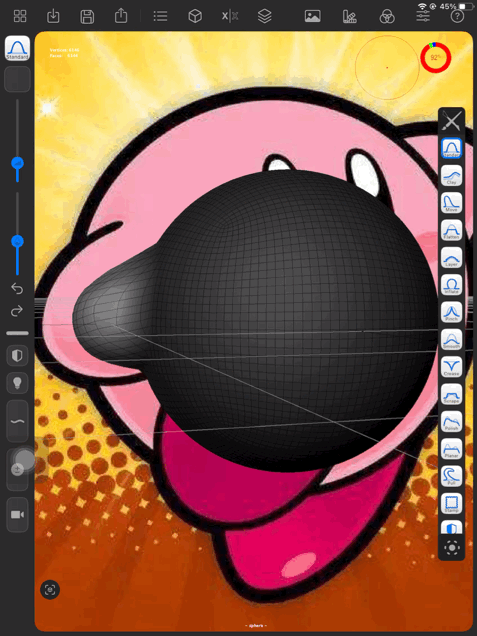This screenshot has width=477, height=636.
Task: Close tools panel with crossed brushes icon
Action: click(x=451, y=120)
